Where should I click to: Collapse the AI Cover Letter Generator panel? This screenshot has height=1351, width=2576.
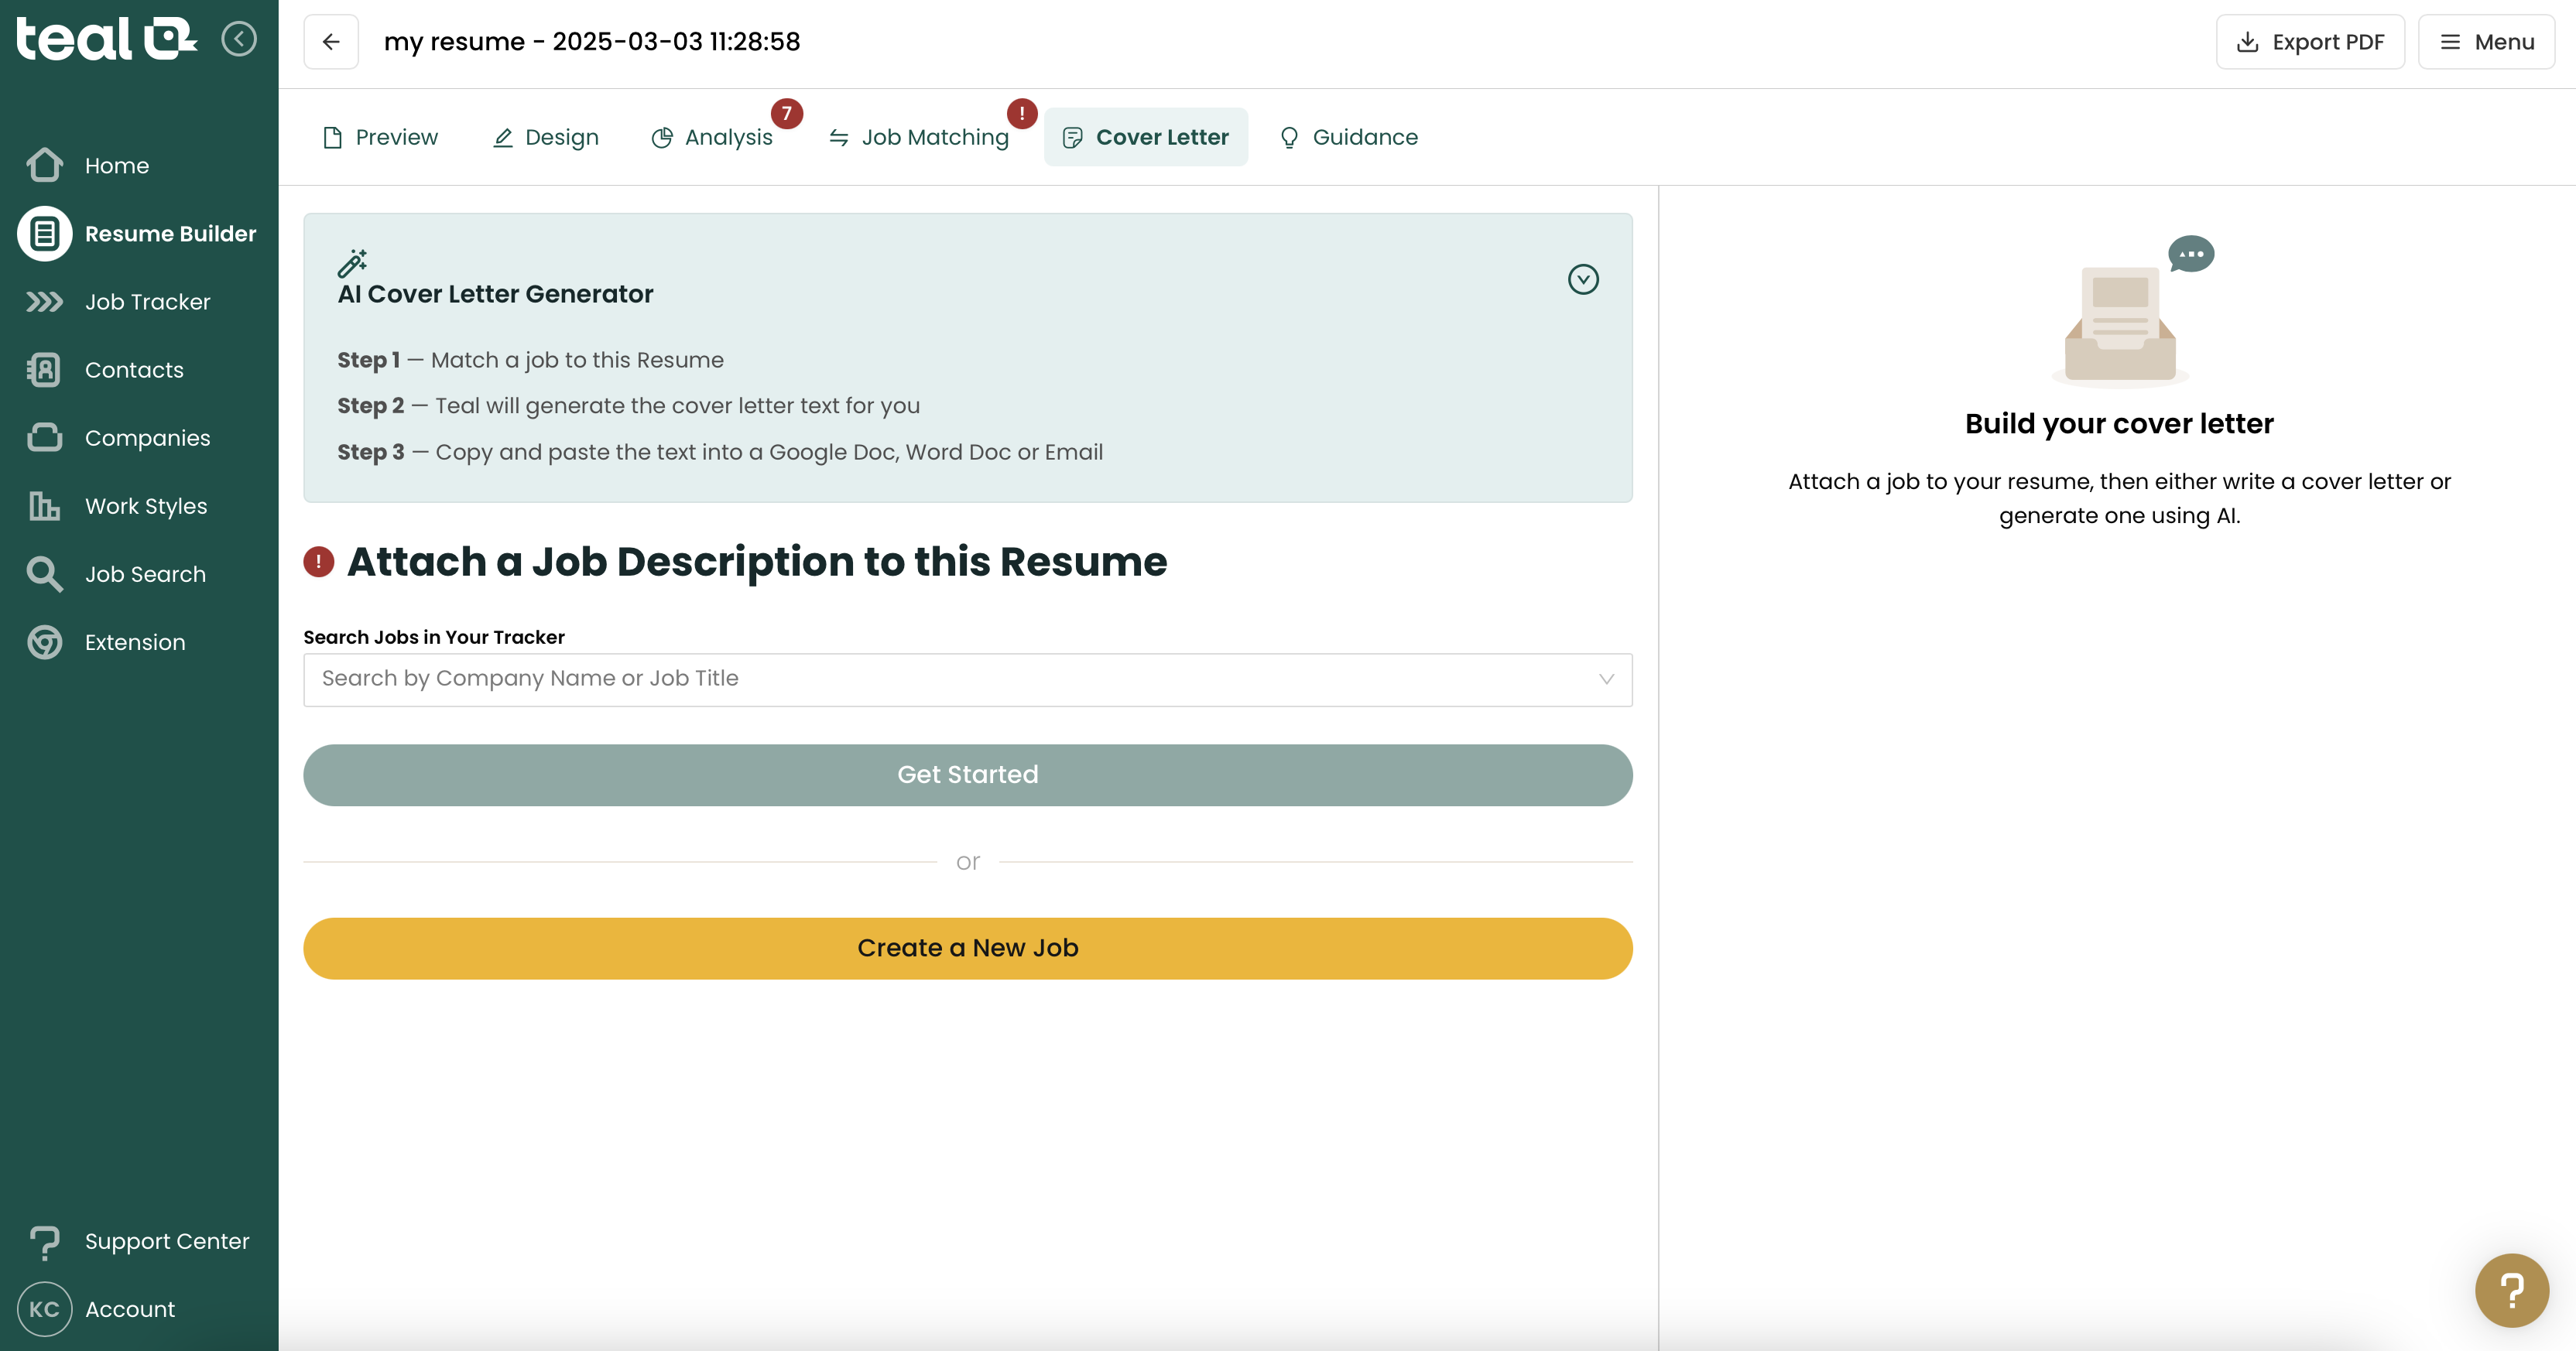(x=1583, y=279)
